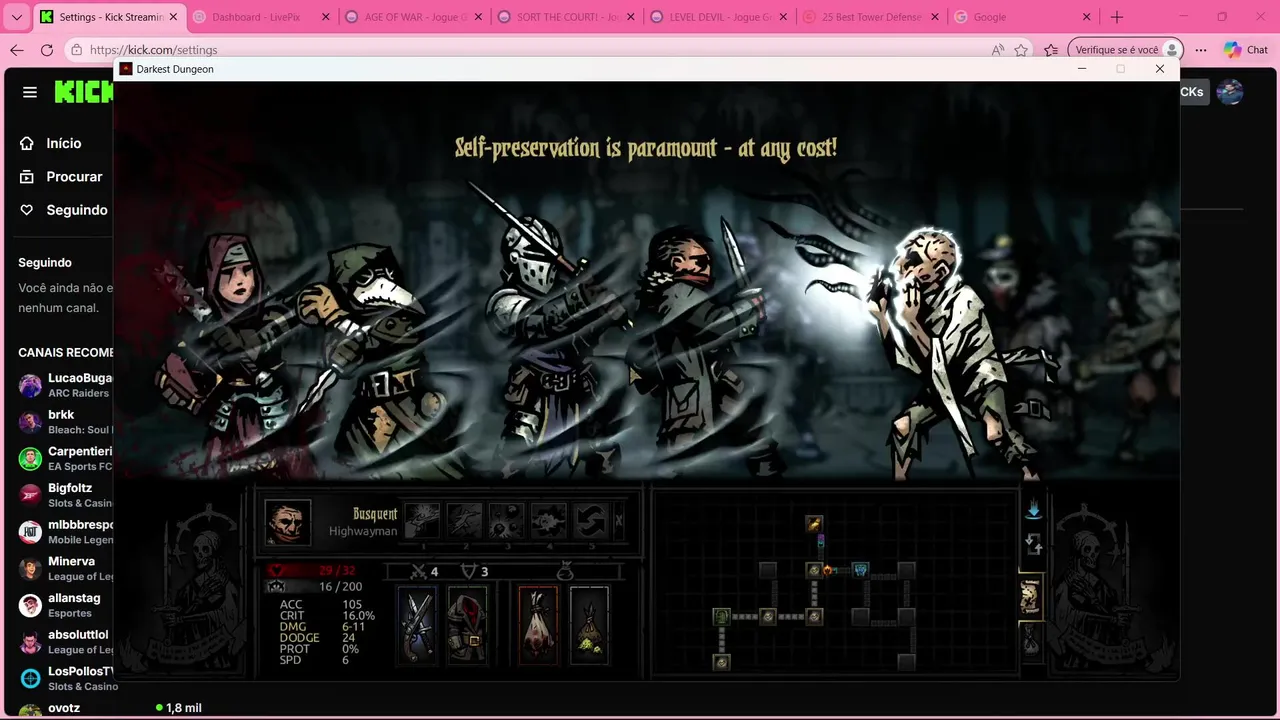Select the second trinket bag with green gems
Image resolution: width=1280 pixels, height=720 pixels.
click(589, 624)
